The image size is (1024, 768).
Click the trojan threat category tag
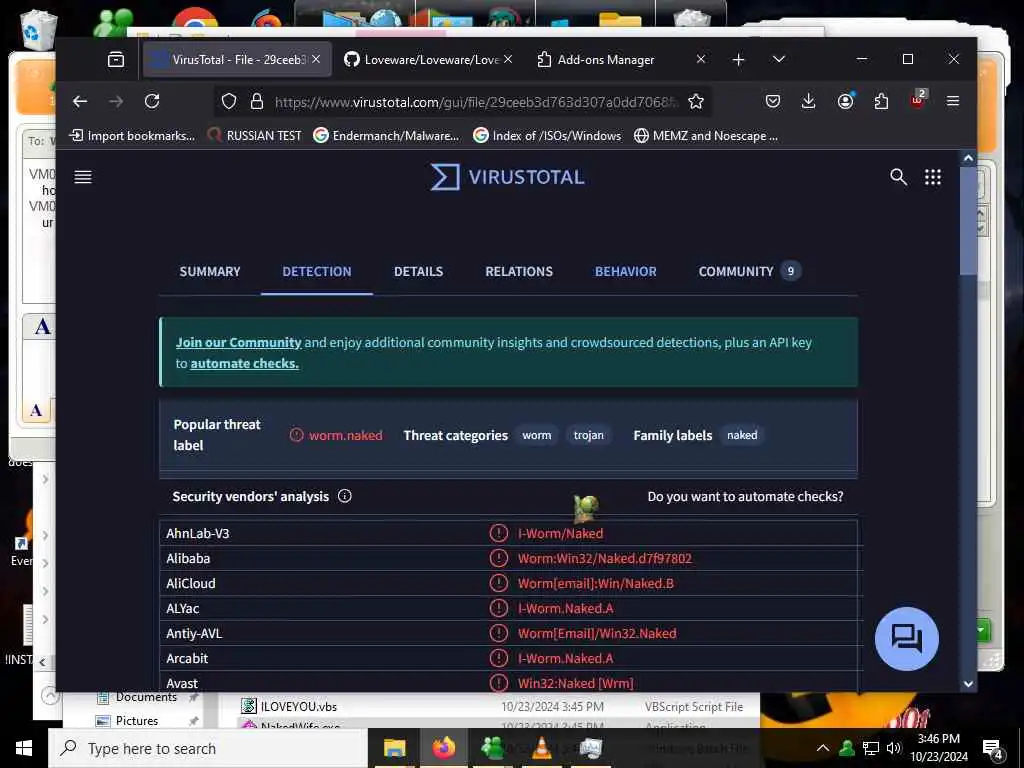click(588, 436)
